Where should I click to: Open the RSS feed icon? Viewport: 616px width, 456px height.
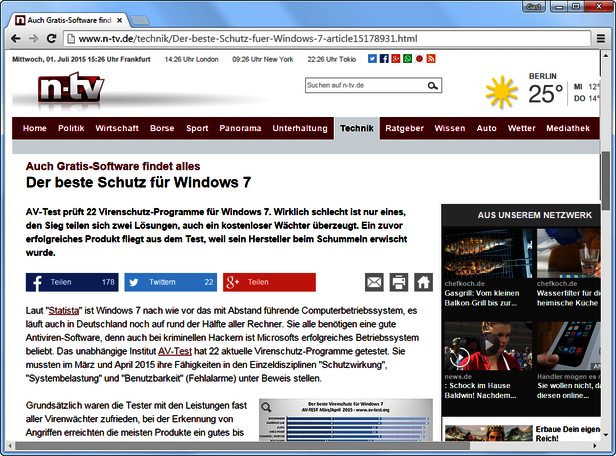point(431,59)
